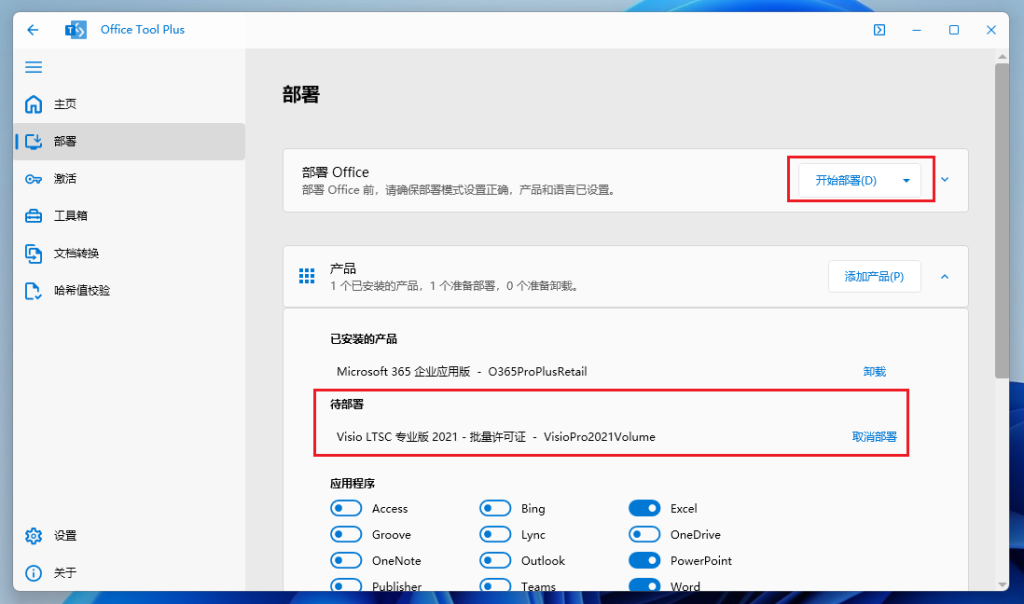Enable the Outlook switch
Screen dimensions: 1024x604
tap(495, 560)
